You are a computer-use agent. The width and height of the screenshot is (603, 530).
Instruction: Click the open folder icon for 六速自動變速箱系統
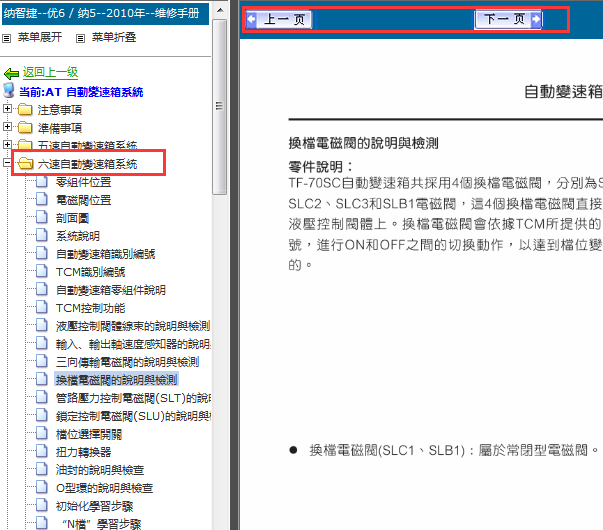[26, 163]
